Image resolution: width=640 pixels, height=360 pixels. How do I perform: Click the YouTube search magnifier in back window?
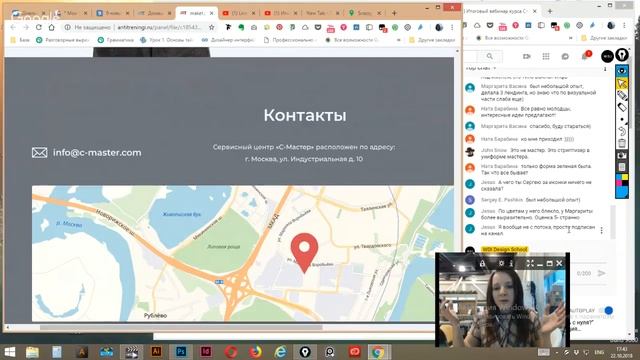click(489, 56)
